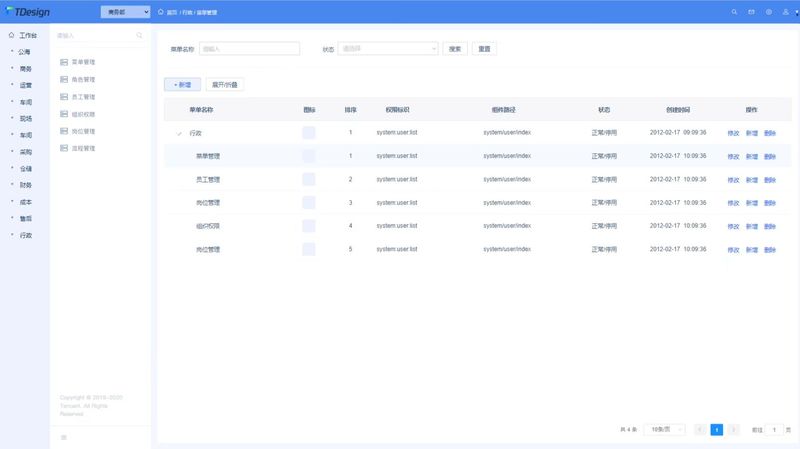
Task: Click the blue 新增 button above the table
Action: (182, 85)
